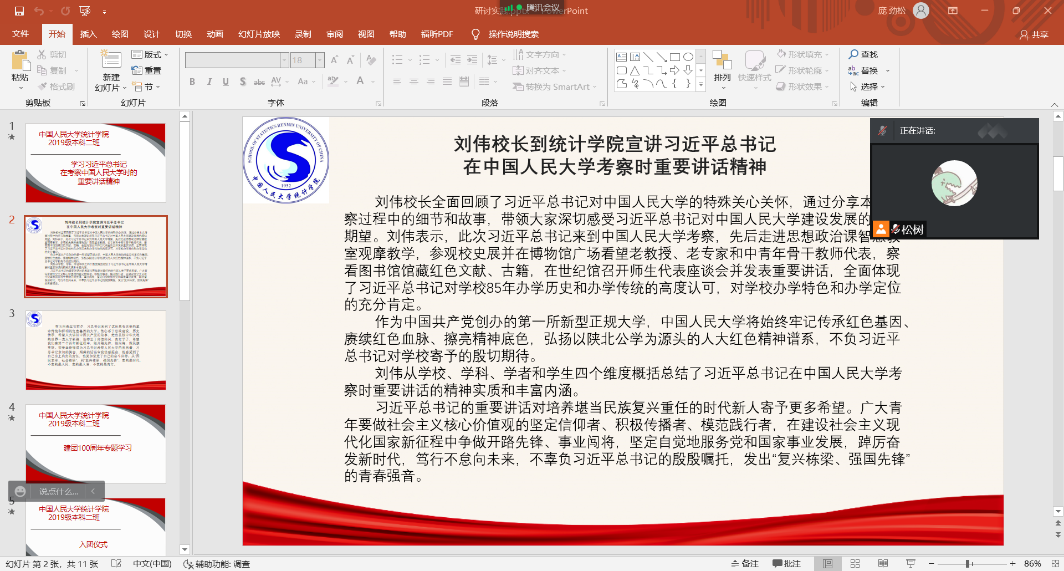This screenshot has width=1064, height=571.
Task: Open the Slide Show ribbon tab
Action: (x=258, y=34)
